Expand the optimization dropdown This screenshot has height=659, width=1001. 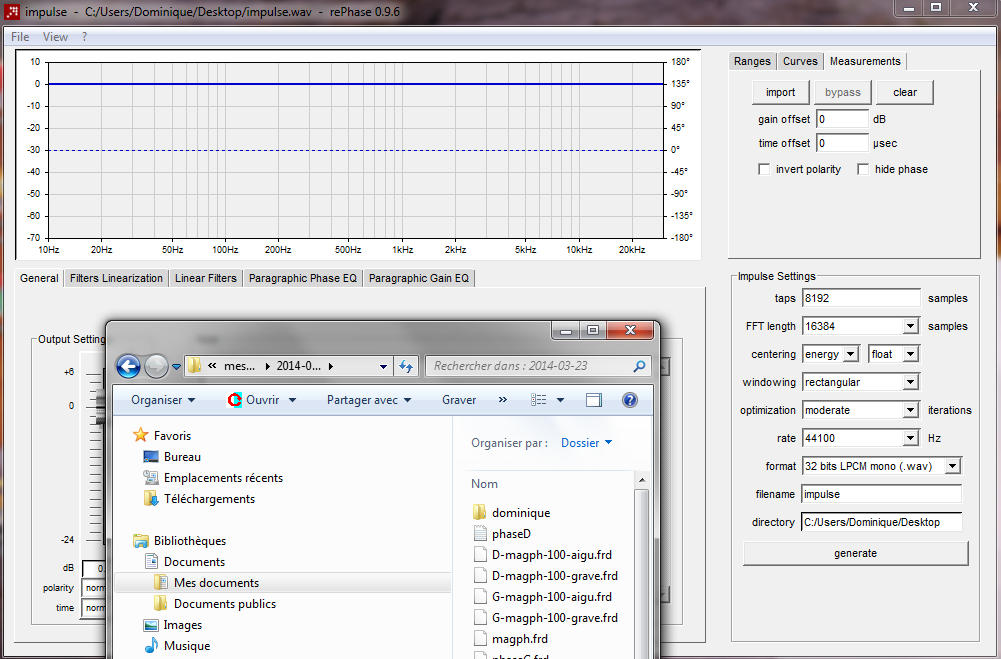coord(911,411)
